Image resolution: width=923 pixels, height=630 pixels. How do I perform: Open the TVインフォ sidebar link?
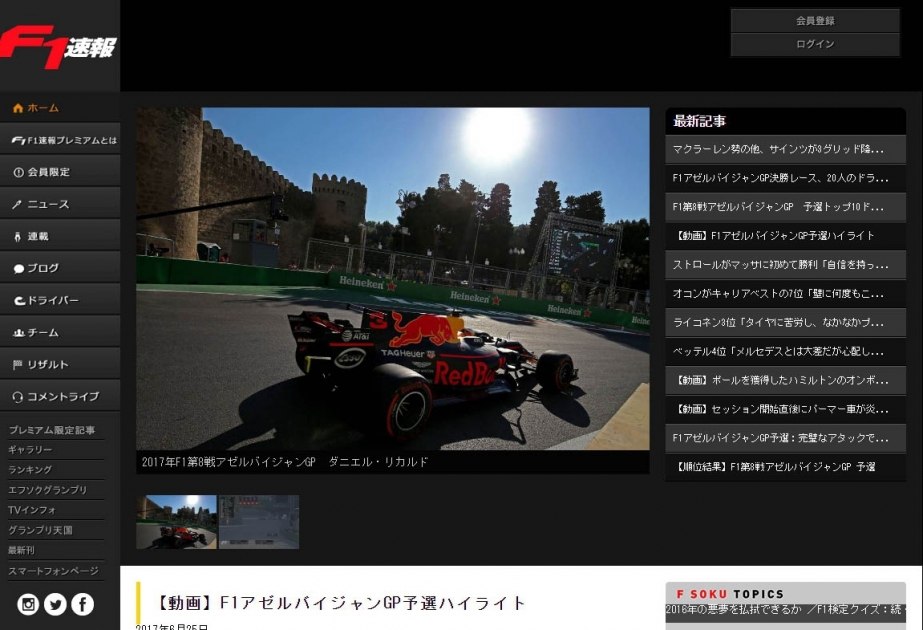[x=32, y=510]
